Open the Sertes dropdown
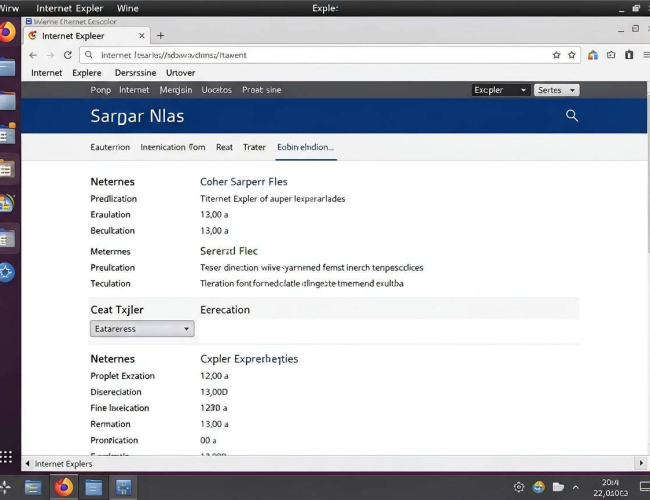Screen dimensions: 650x500 (556, 90)
